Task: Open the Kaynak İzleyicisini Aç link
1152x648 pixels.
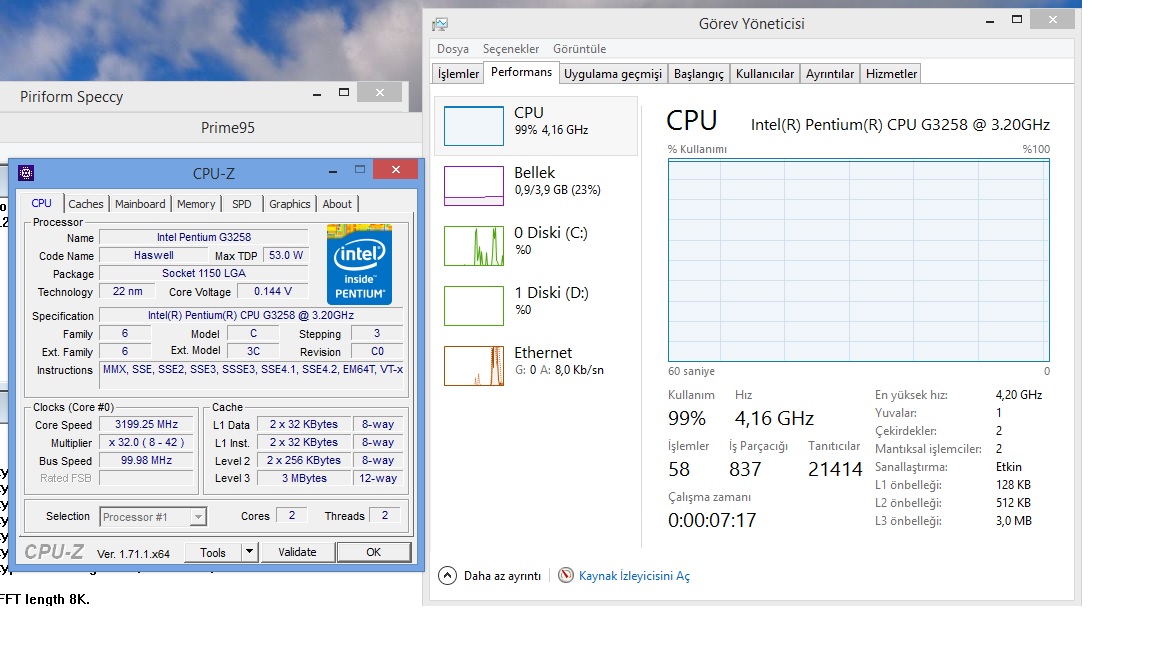Action: pyautogui.click(x=634, y=575)
